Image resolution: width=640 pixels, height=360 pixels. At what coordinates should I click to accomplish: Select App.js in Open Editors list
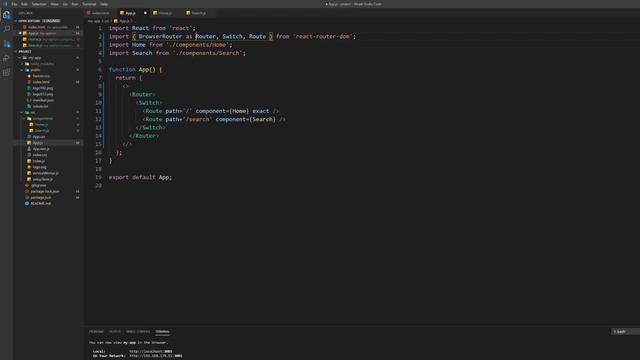(48, 33)
